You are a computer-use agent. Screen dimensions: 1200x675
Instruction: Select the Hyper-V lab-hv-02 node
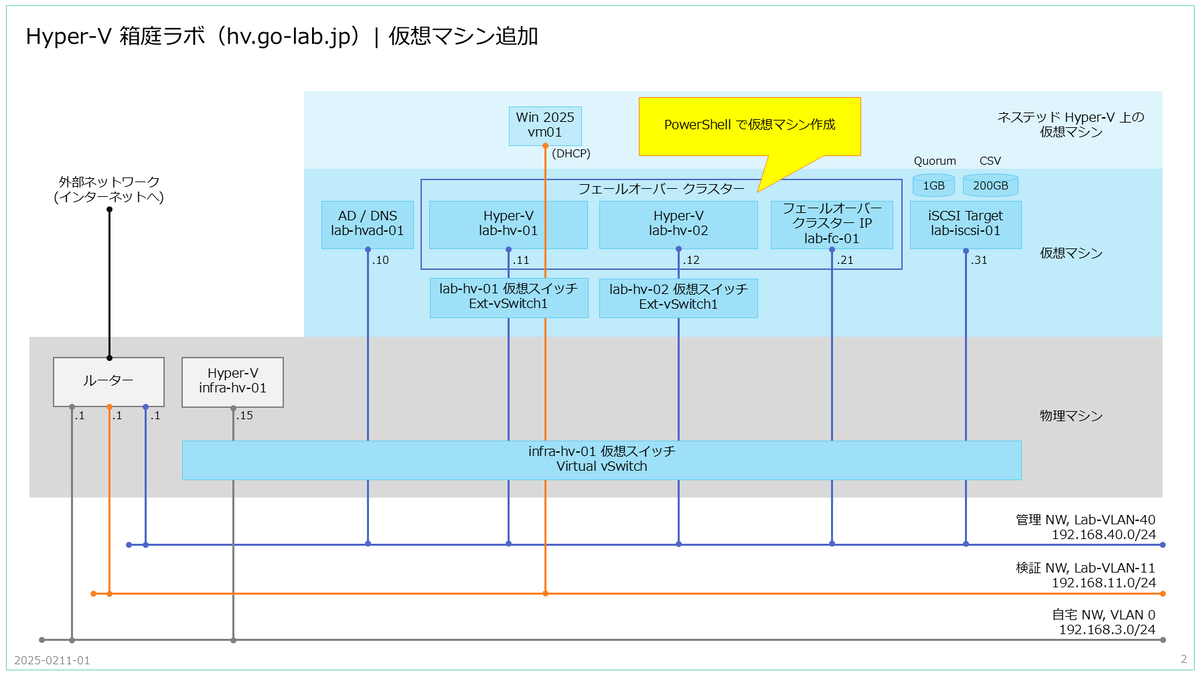[x=678, y=224]
